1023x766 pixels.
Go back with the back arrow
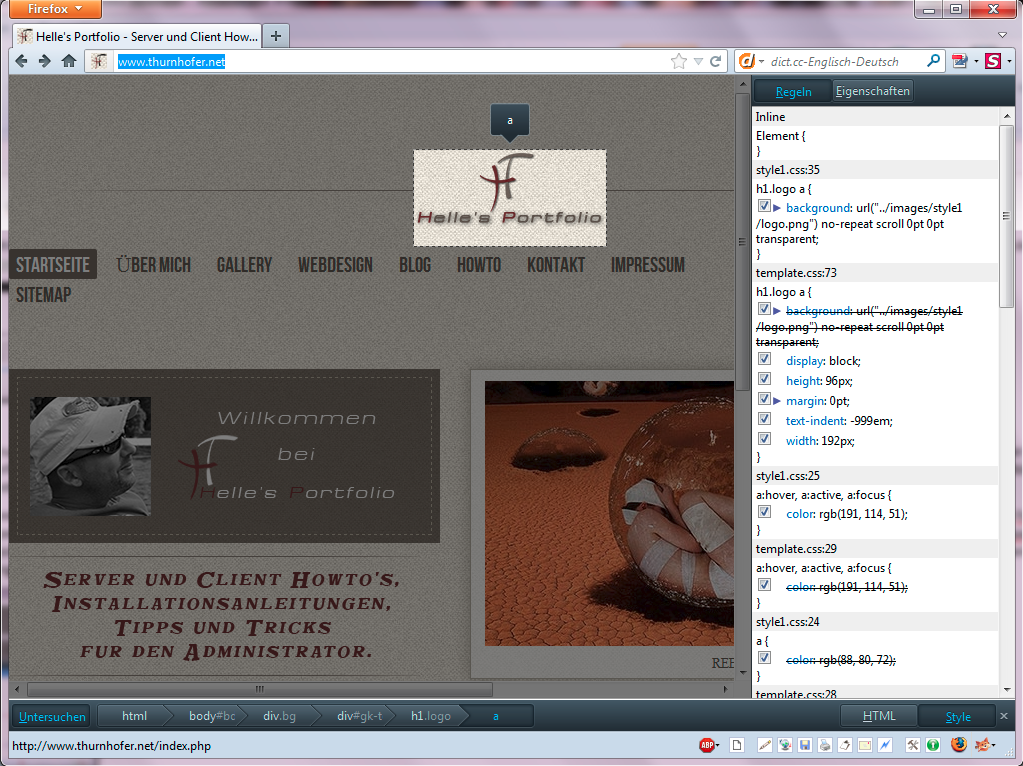22,61
